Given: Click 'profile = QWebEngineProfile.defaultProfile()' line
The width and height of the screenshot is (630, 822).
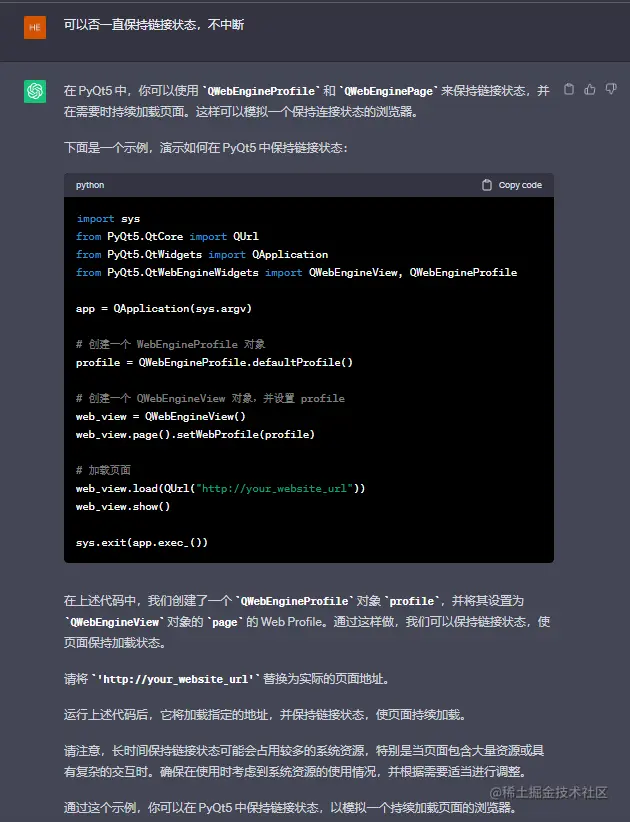Looking at the screenshot, I should (x=214, y=362).
